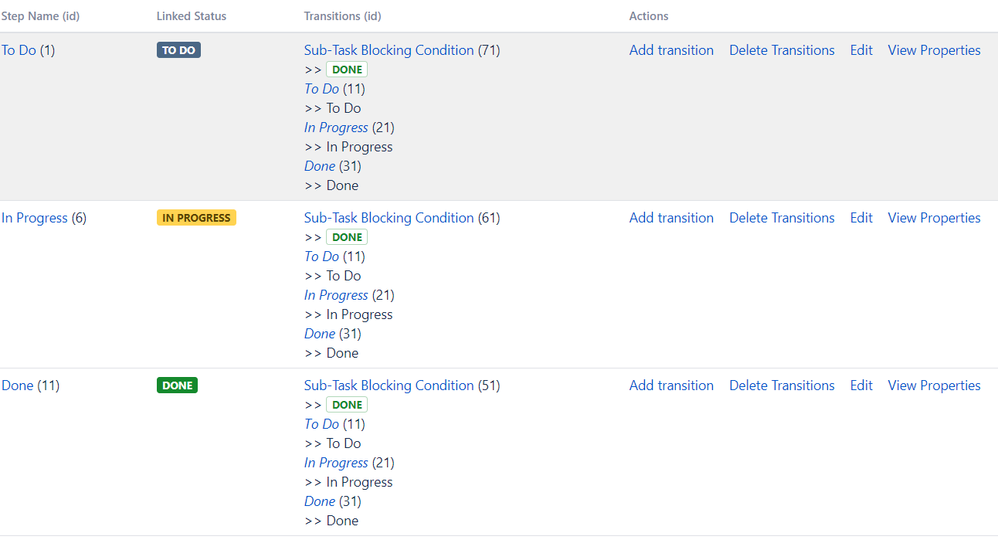Click Delete Transitions in the To Do row

tap(782, 50)
